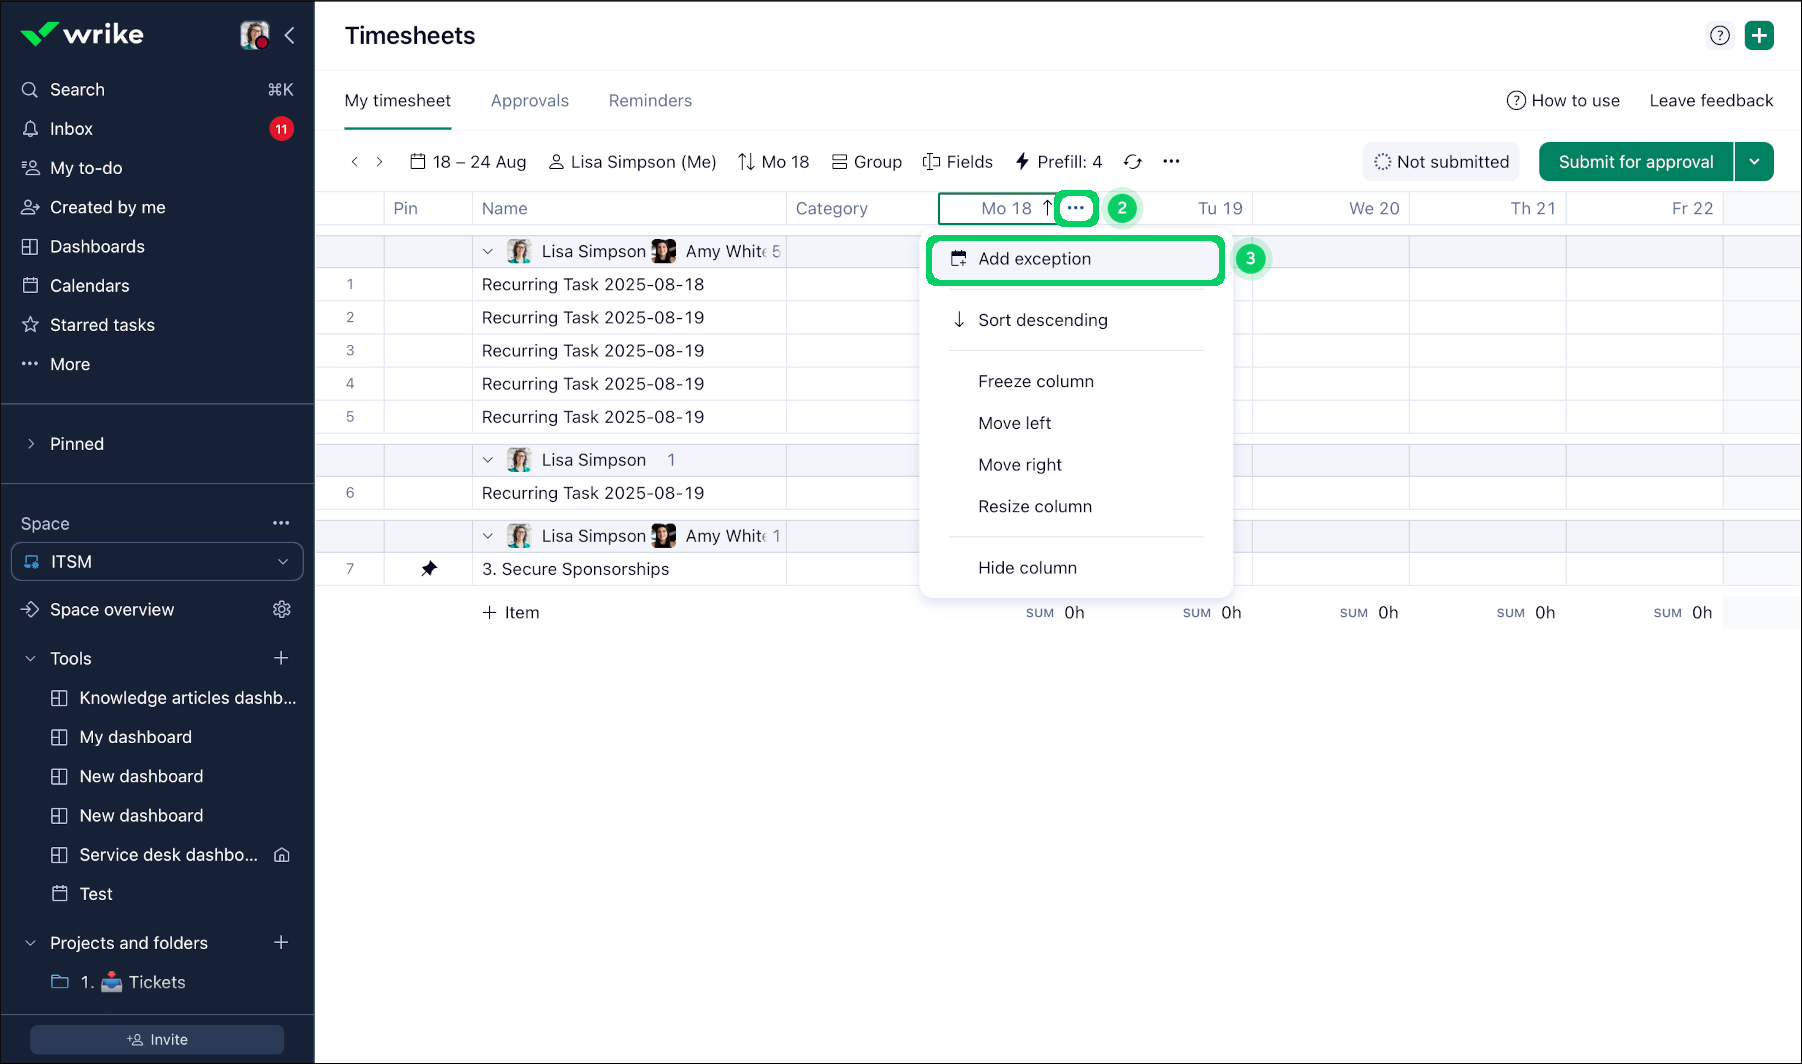Add a new tool with the plus icon
The image size is (1802, 1064).
(281, 658)
